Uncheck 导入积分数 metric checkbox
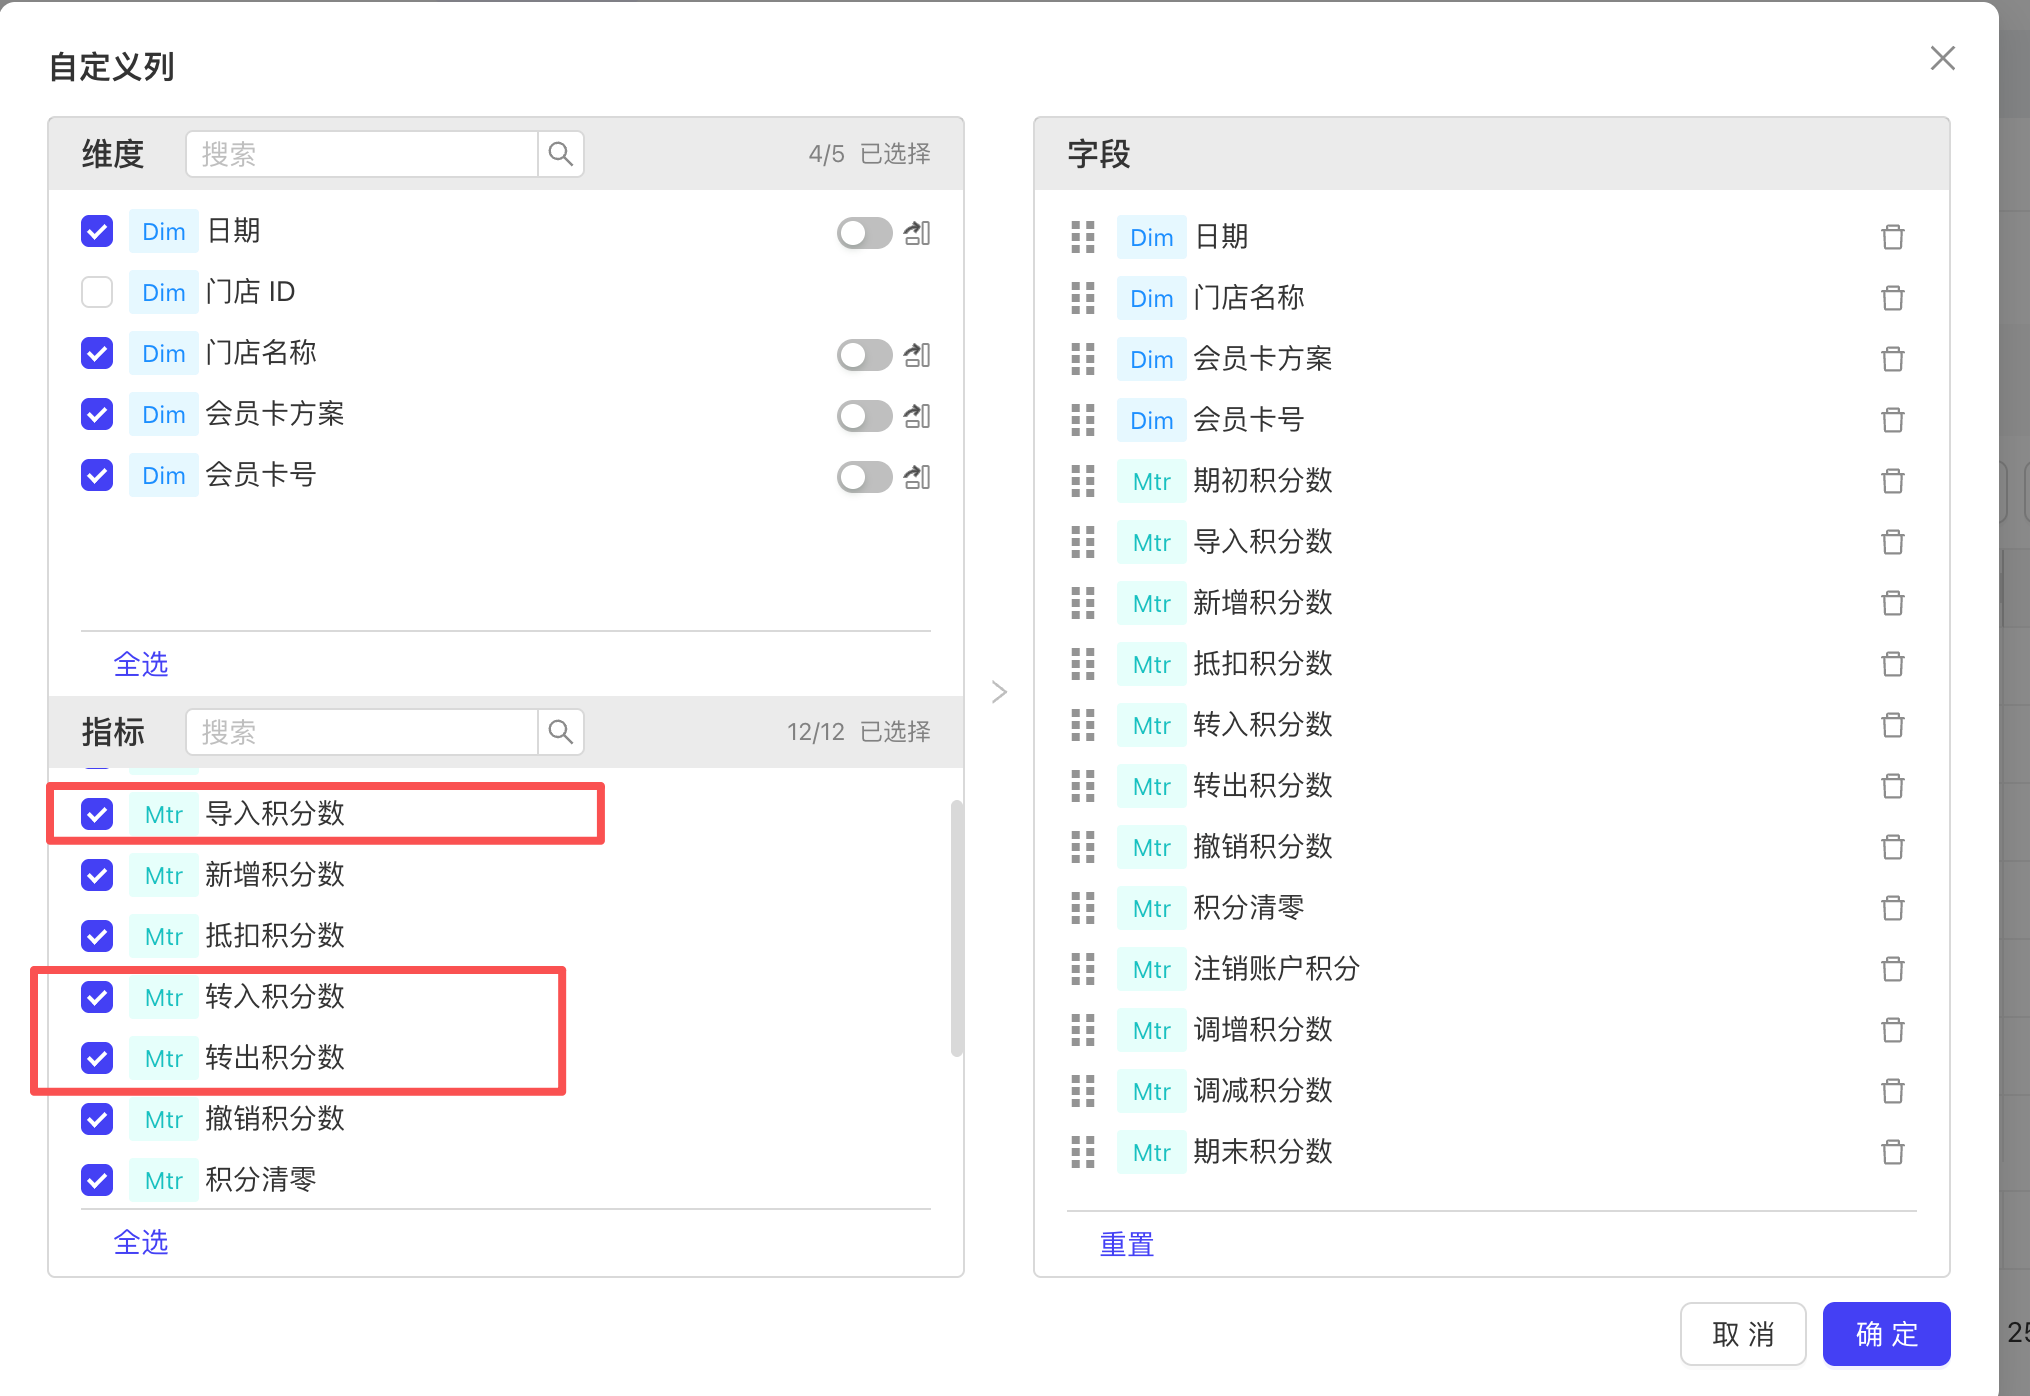This screenshot has height=1396, width=2030. pos(97,814)
